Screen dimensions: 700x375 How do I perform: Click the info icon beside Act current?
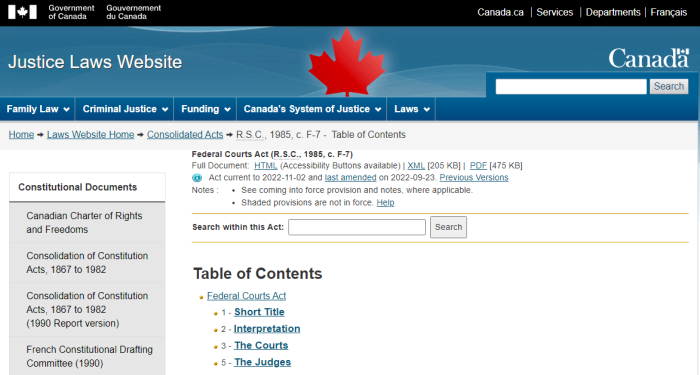click(x=197, y=178)
